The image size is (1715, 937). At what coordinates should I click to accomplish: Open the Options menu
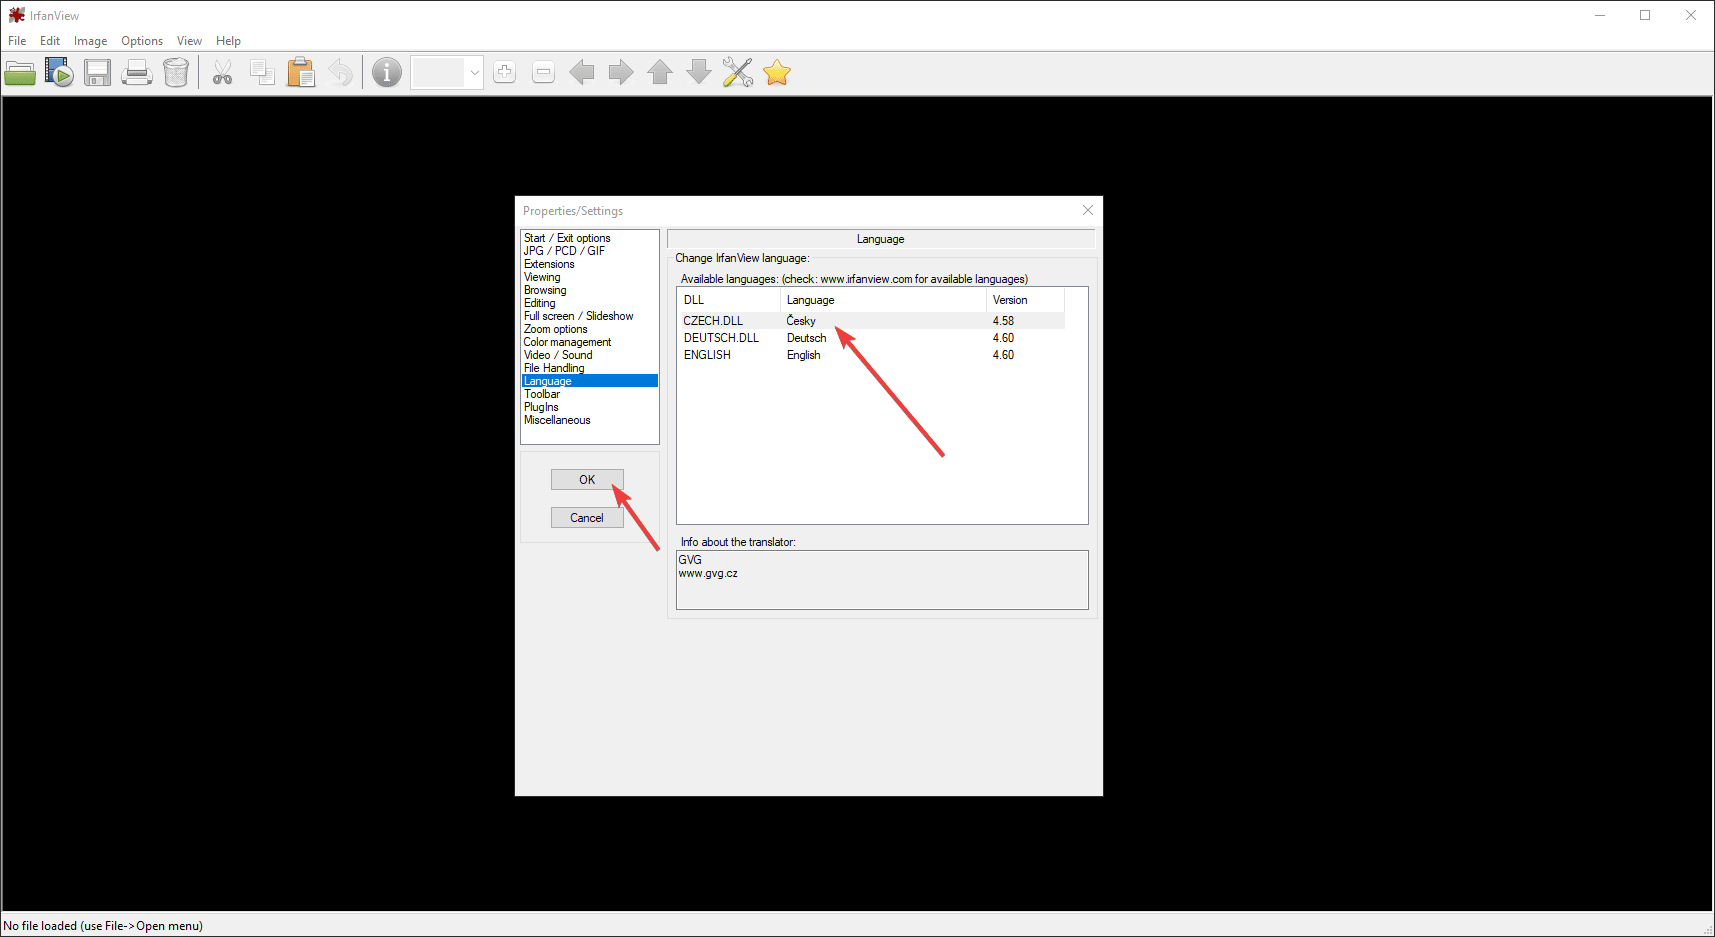142,41
